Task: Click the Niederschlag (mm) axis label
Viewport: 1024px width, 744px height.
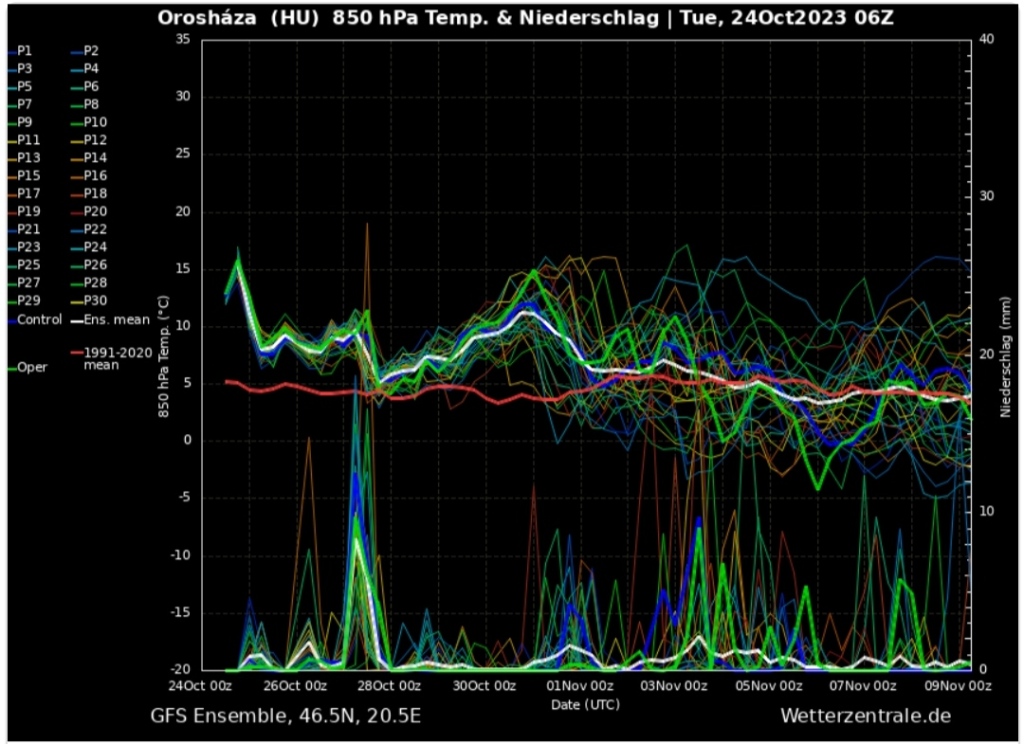Action: [x=1006, y=355]
